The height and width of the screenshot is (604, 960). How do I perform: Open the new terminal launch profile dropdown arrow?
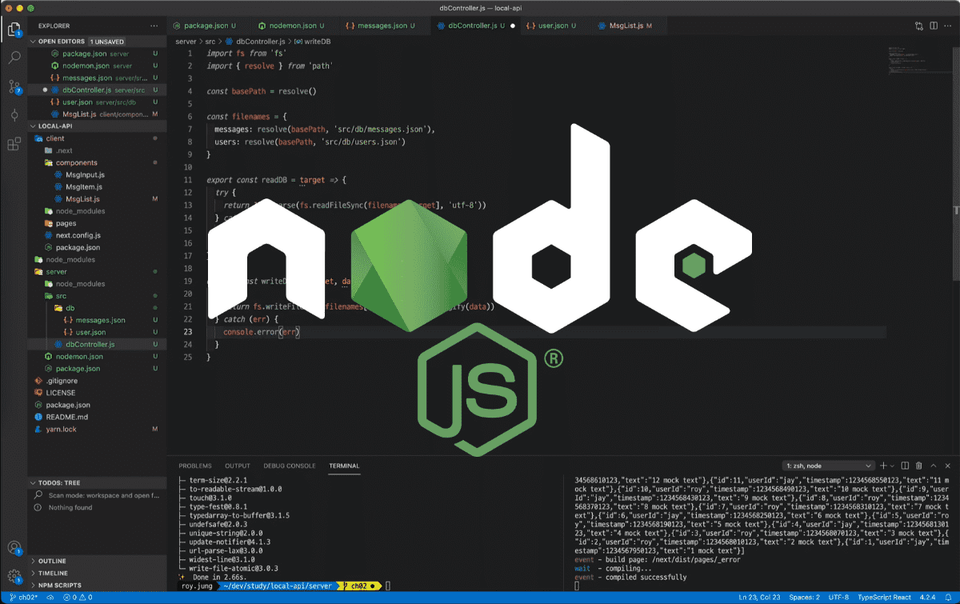click(x=892, y=466)
